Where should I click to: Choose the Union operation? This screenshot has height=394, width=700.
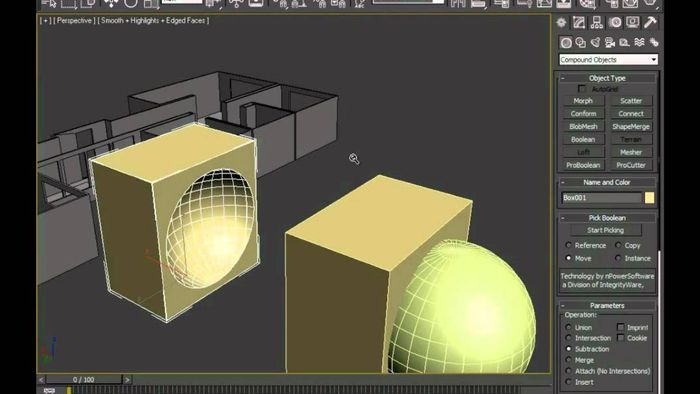click(568, 327)
